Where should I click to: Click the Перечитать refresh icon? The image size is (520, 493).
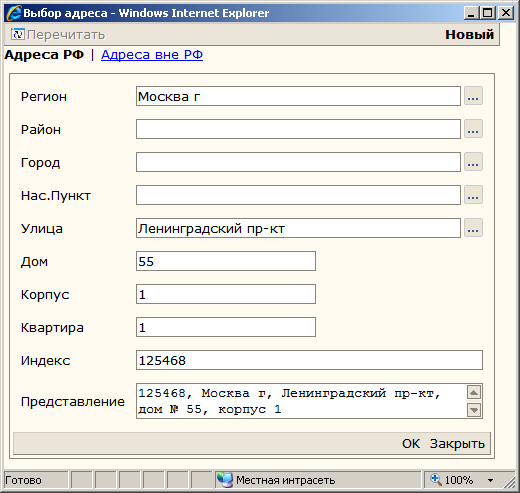pyautogui.click(x=18, y=34)
